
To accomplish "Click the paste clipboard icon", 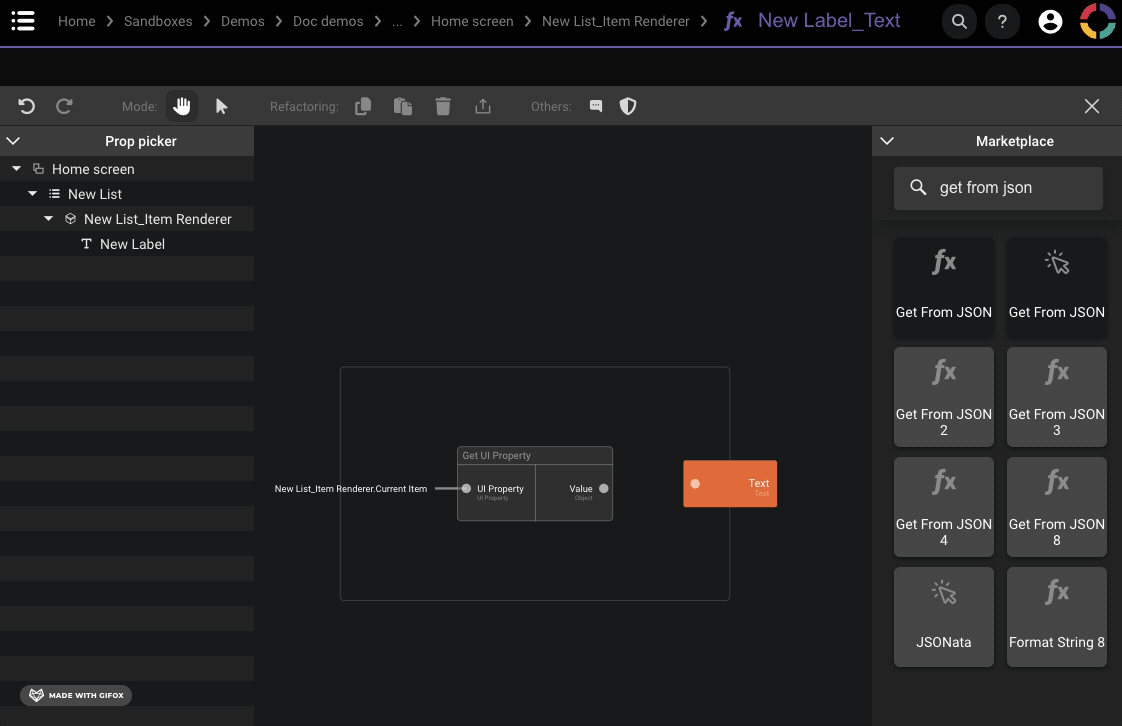I will [x=403, y=106].
